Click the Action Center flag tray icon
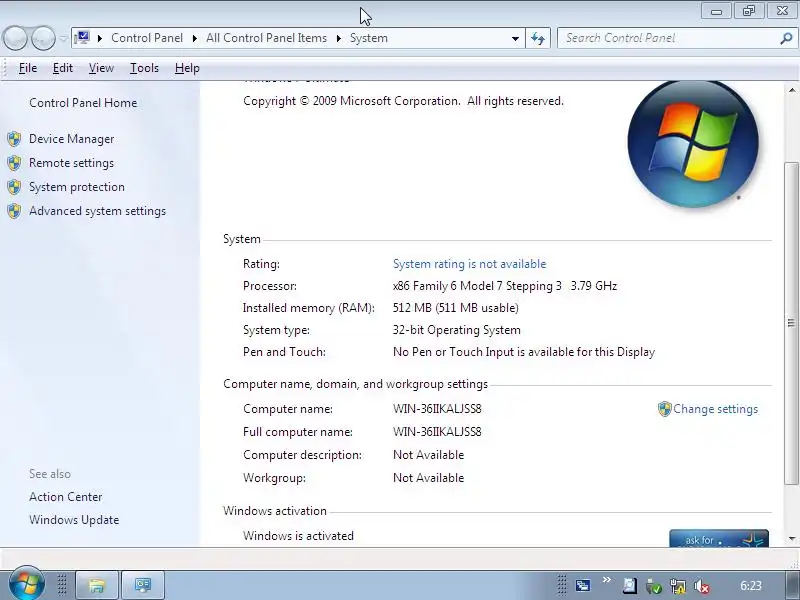Image resolution: width=800 pixels, height=600 pixels. [629, 586]
